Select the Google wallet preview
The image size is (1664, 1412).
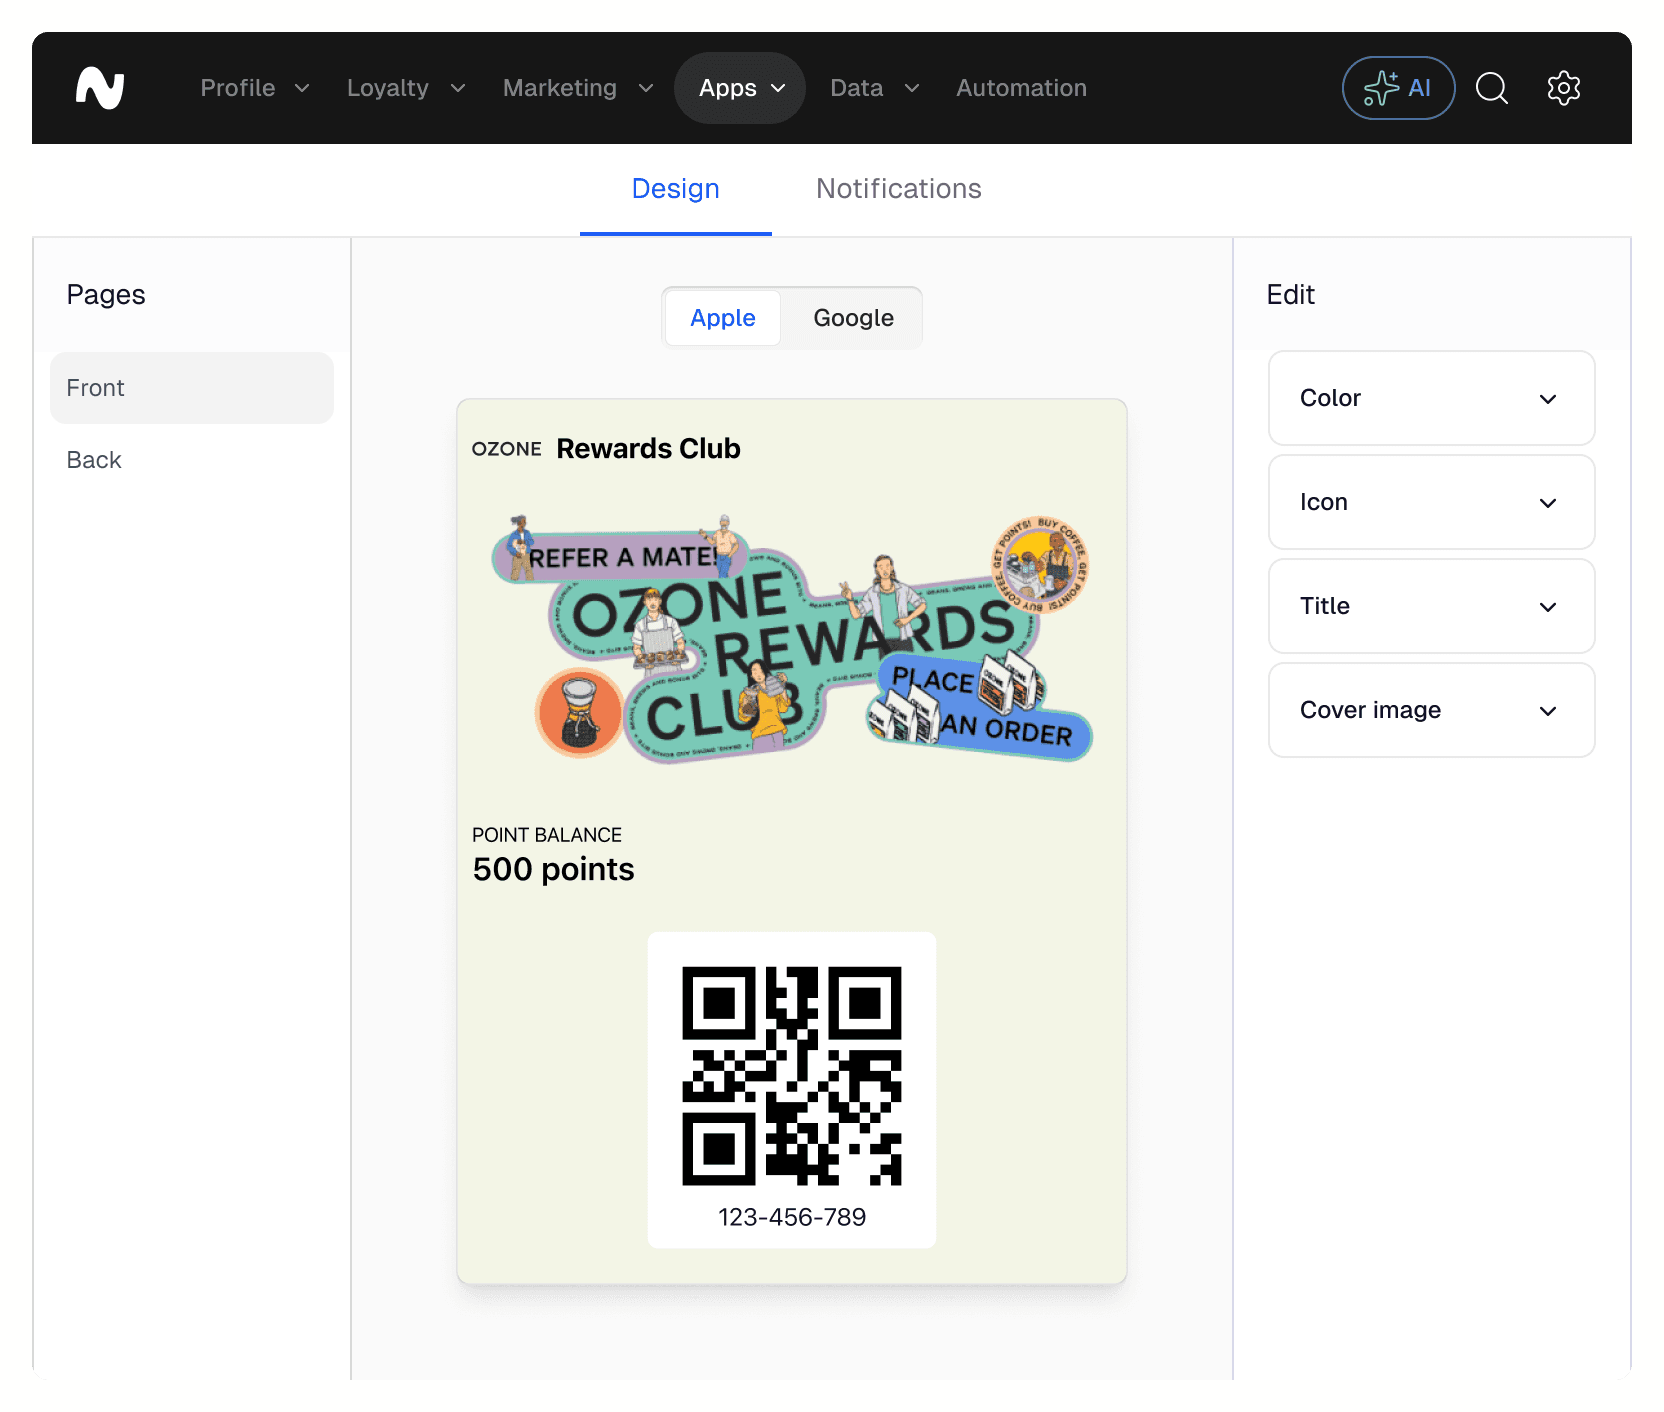(x=853, y=318)
